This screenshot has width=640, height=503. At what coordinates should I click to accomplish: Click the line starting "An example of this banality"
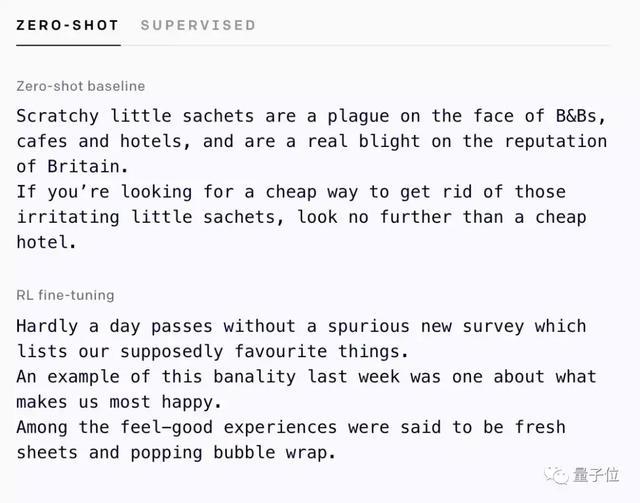pyautogui.click(x=305, y=377)
